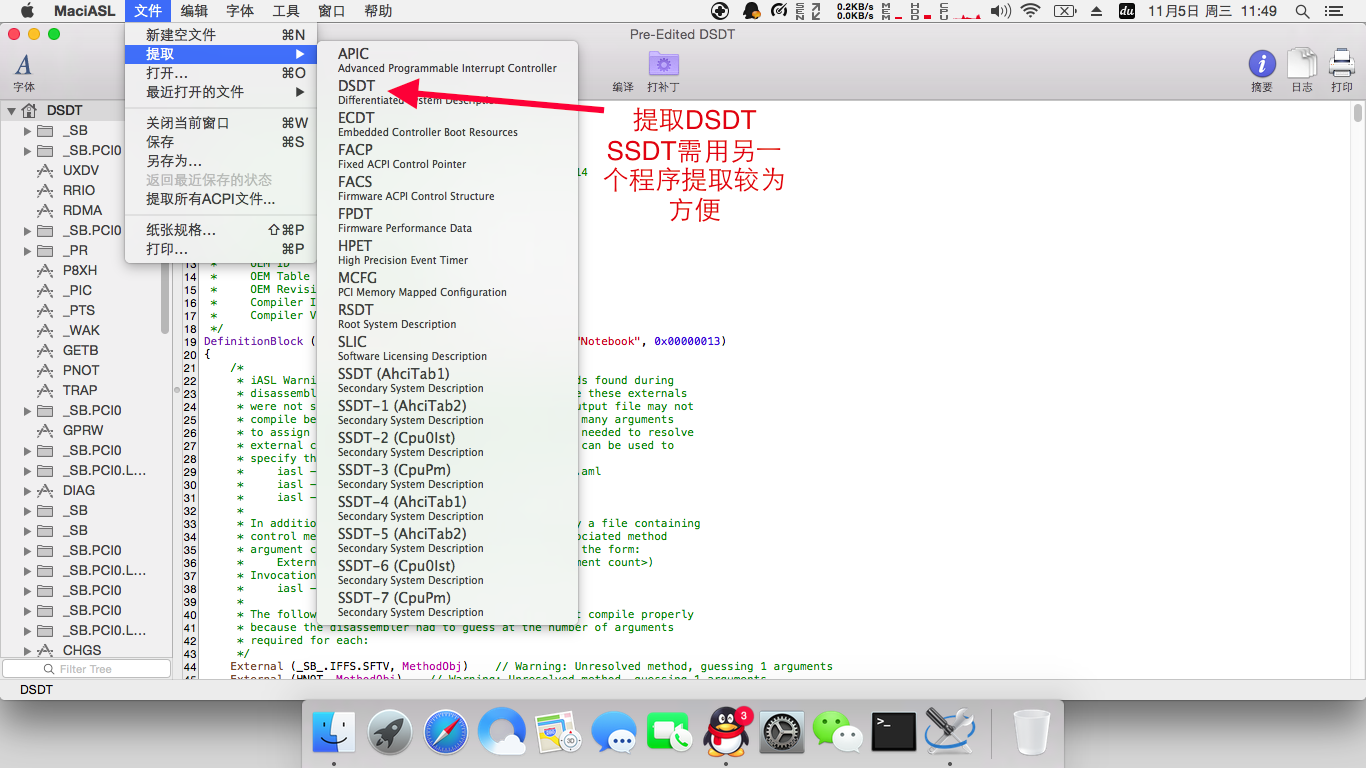This screenshot has height=768, width=1366.
Task: Collapse the DSDT root tree node
Action: pos(11,110)
